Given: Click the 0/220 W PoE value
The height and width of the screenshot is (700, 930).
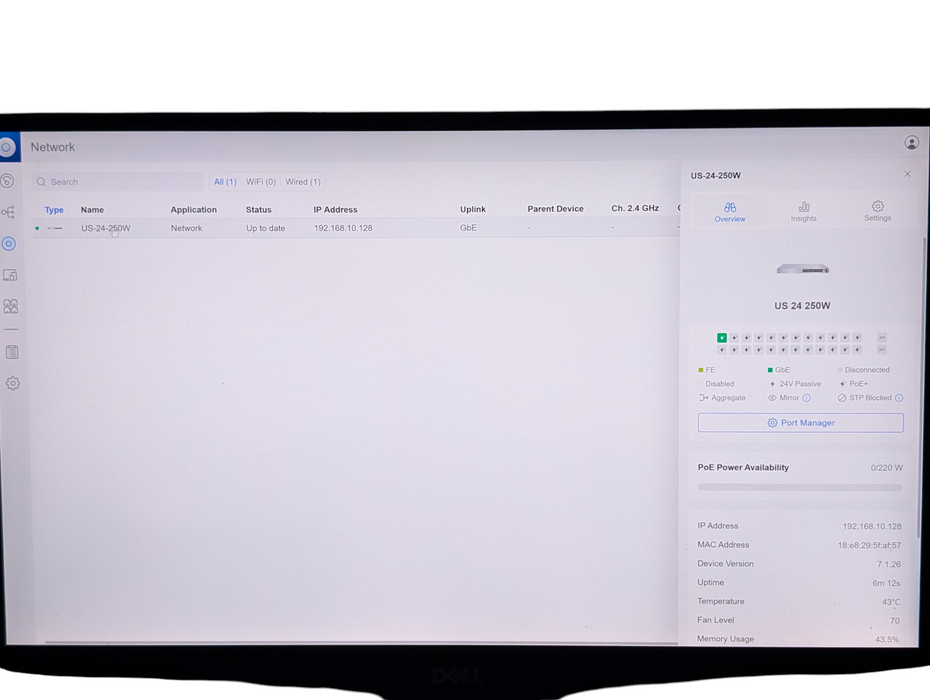Looking at the screenshot, I should click(887, 468).
